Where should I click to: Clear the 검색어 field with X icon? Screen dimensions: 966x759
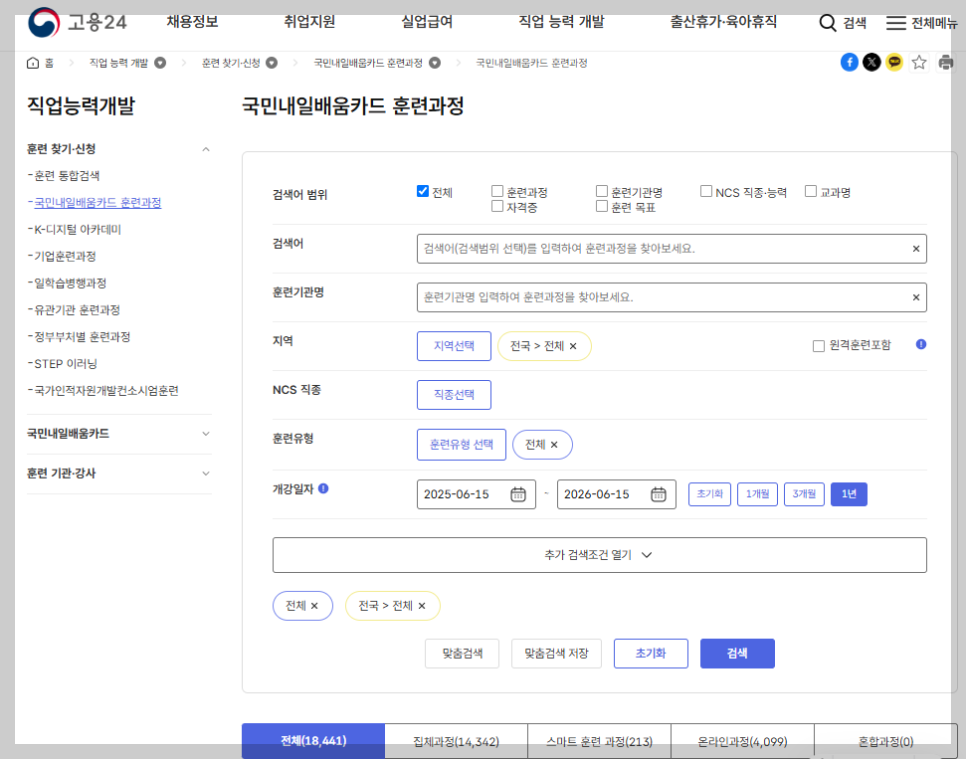(916, 249)
